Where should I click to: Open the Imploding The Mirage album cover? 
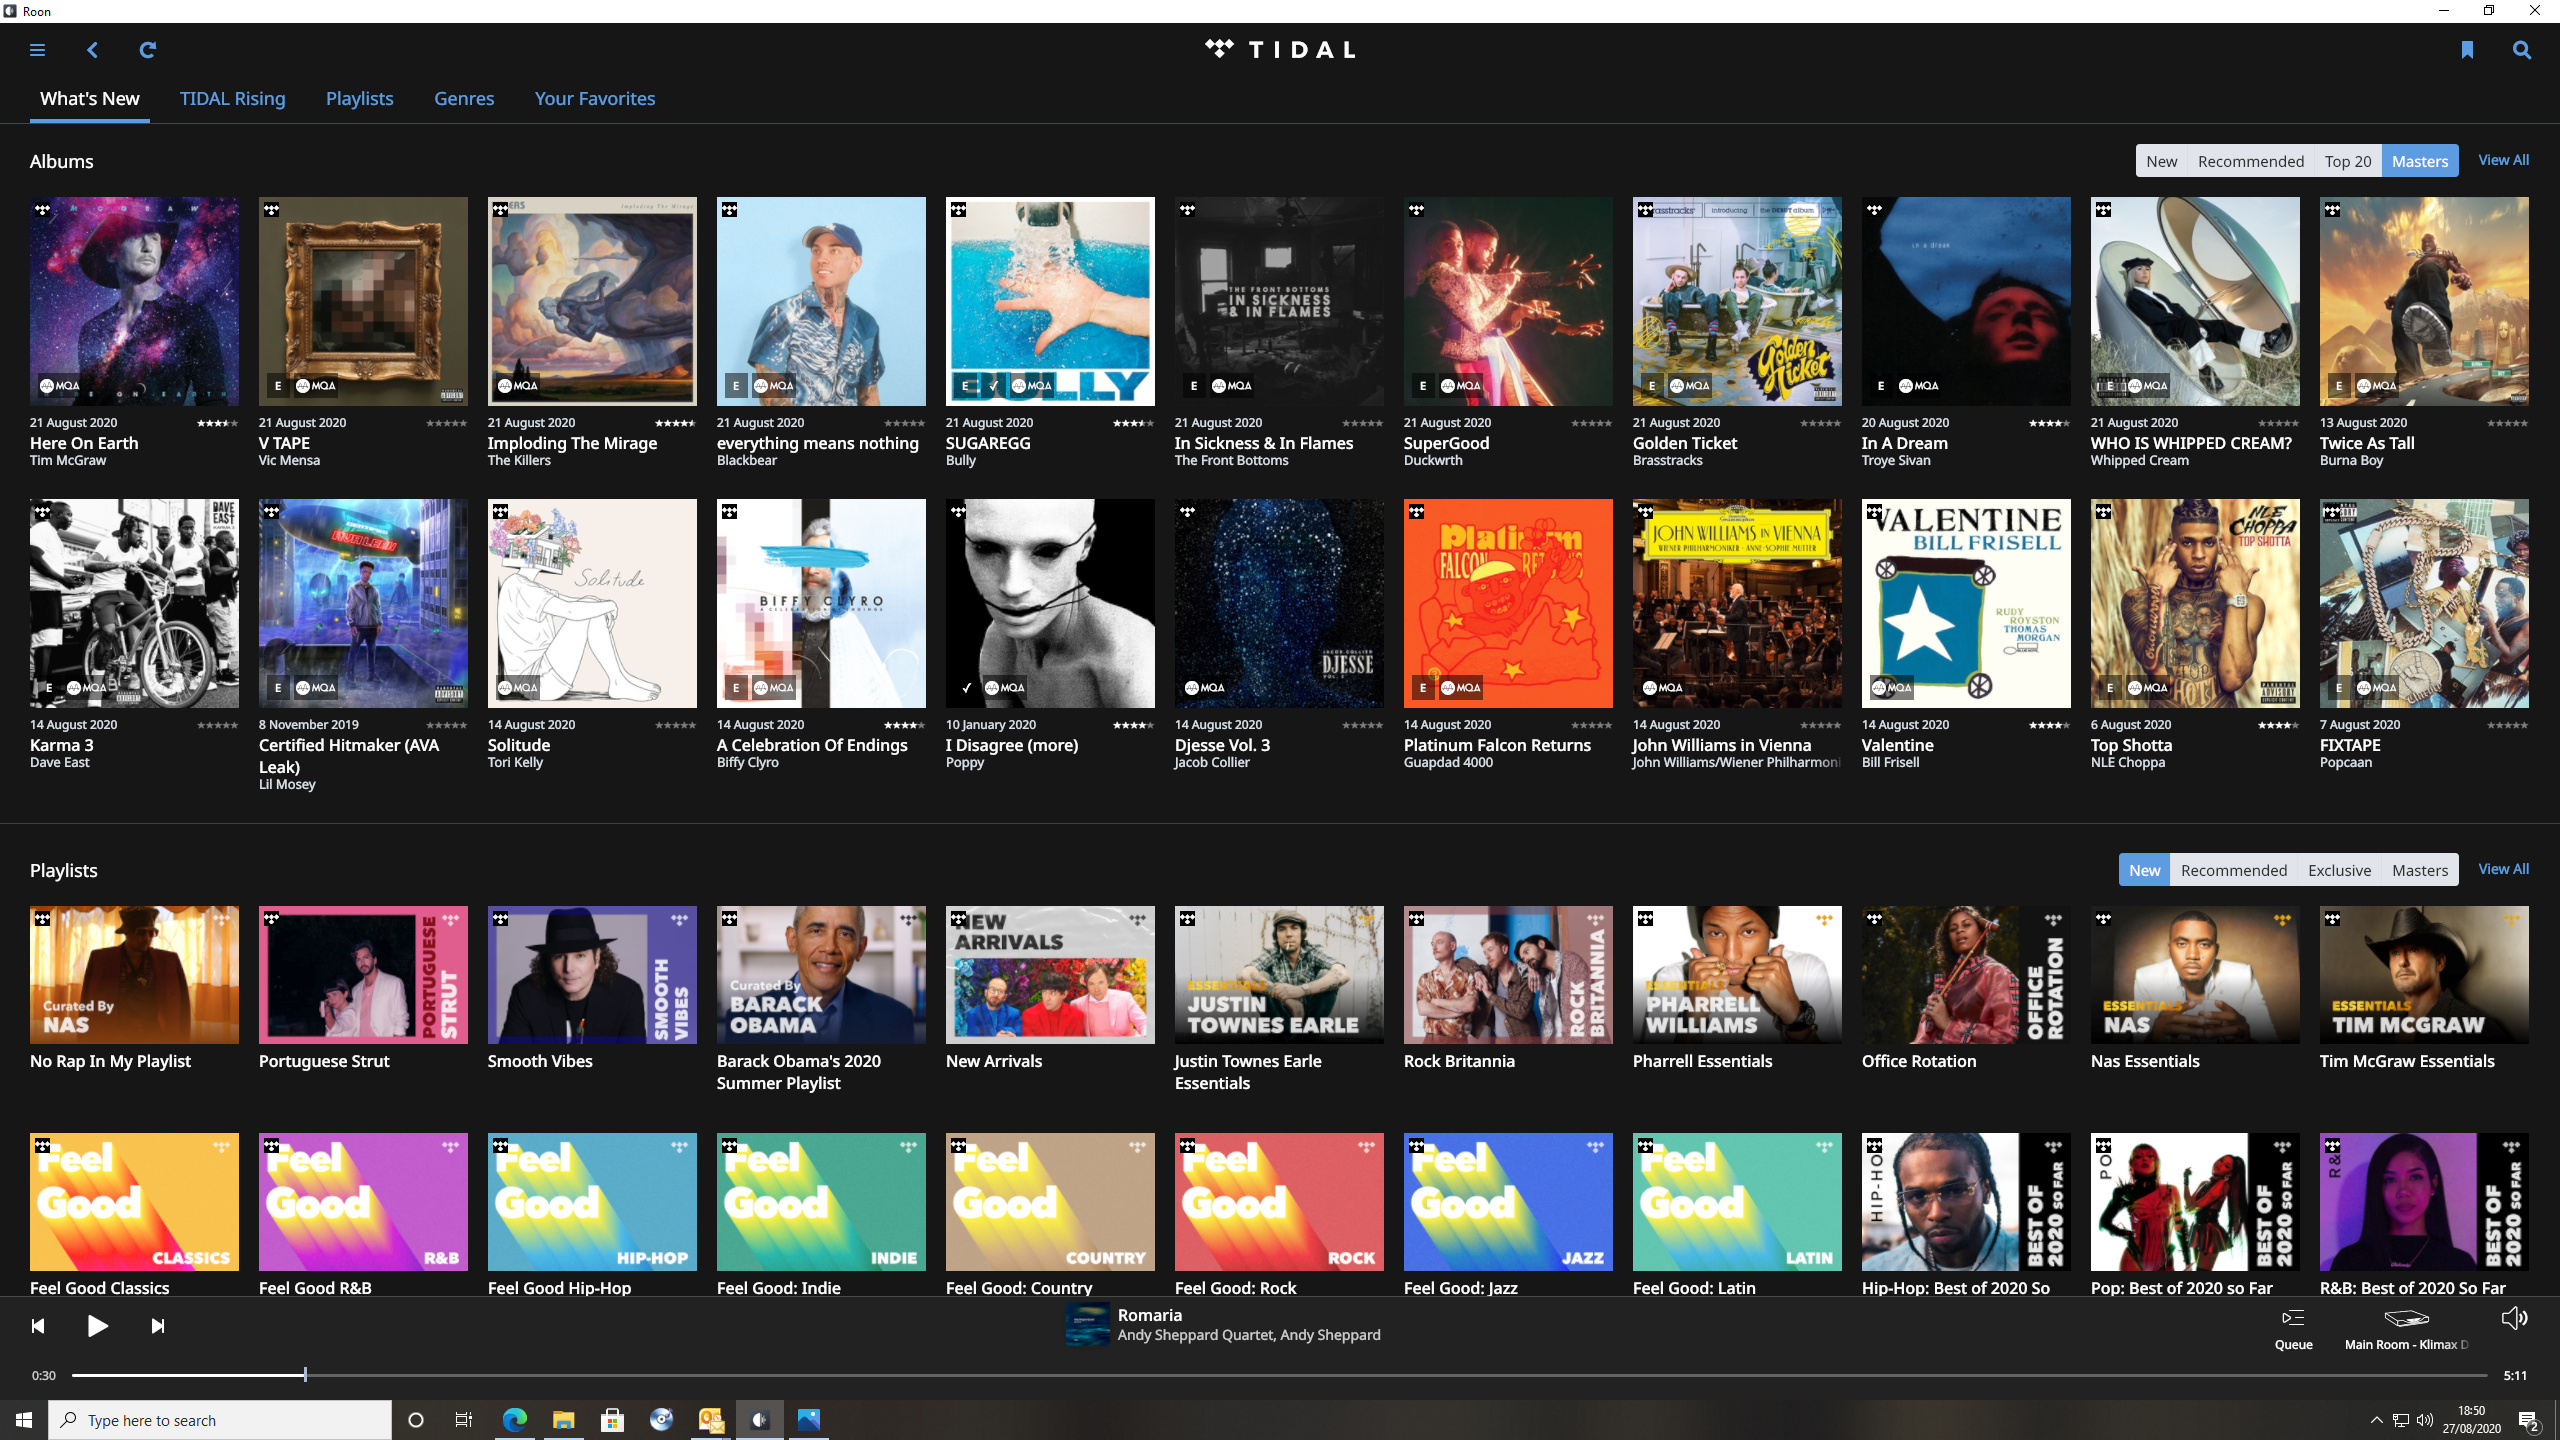(x=592, y=301)
